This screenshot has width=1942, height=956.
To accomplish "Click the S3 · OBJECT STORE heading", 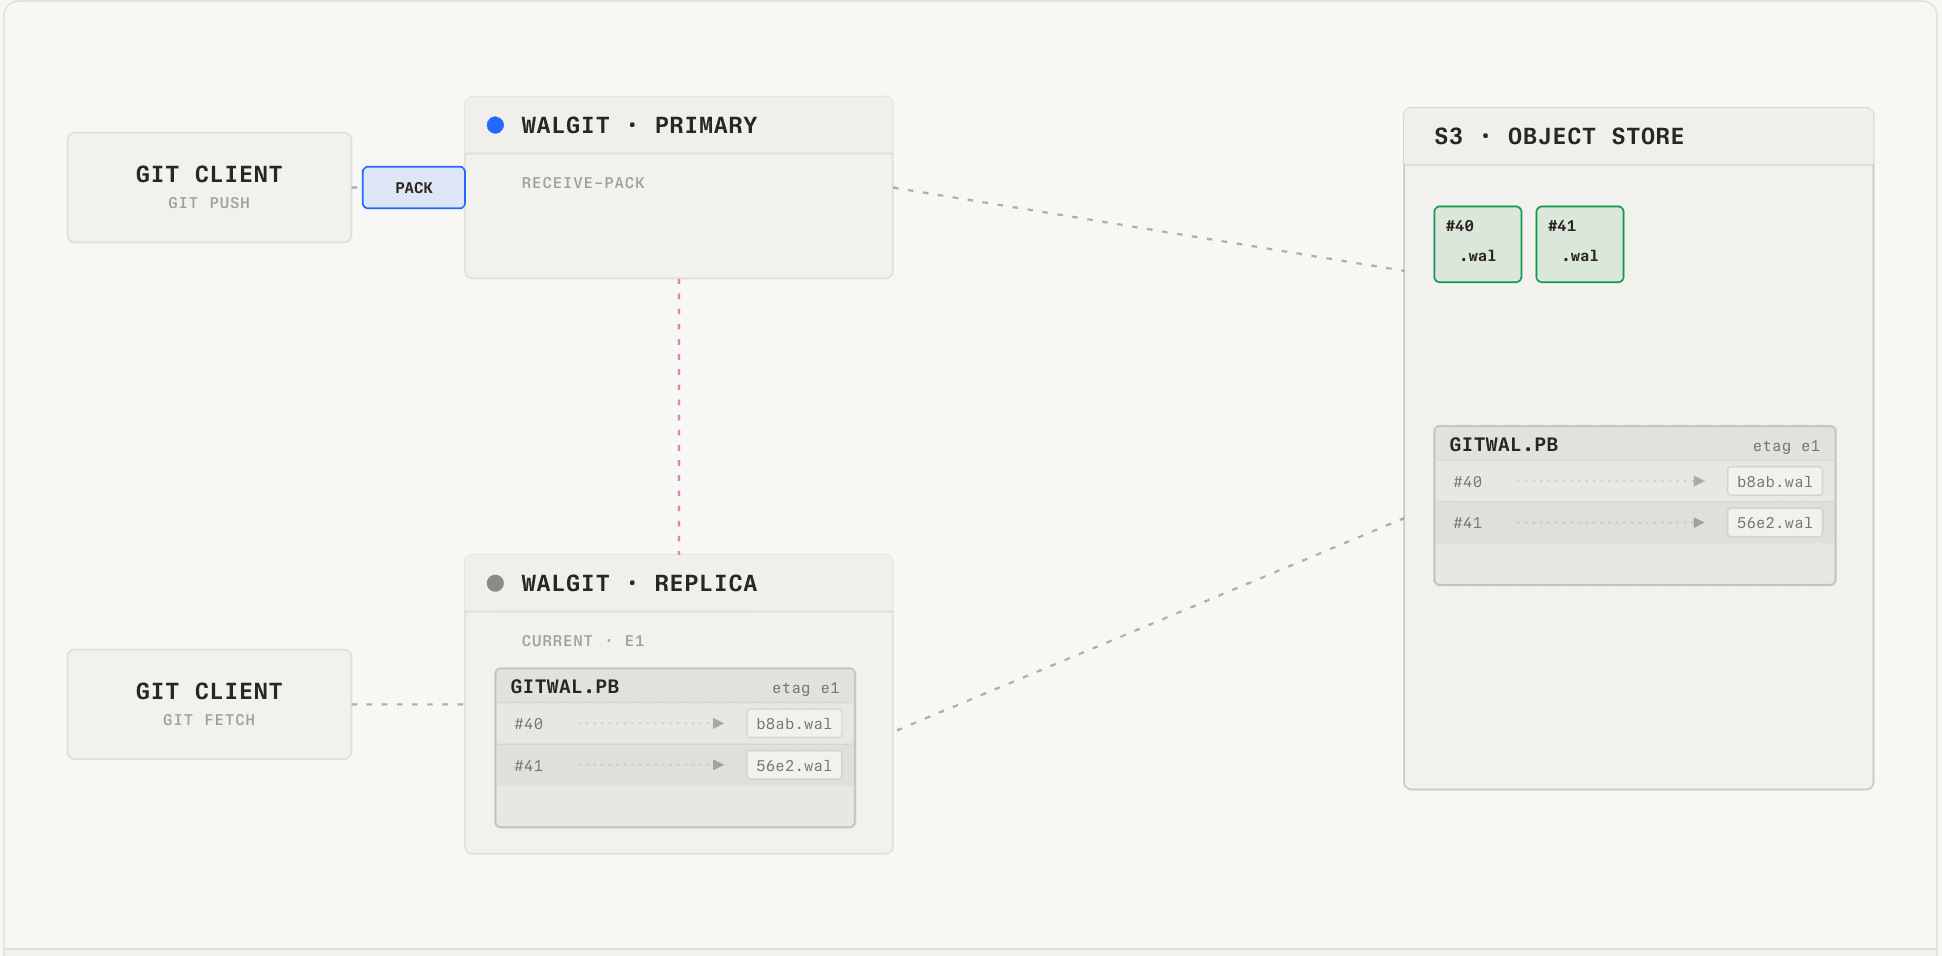I will (x=1559, y=136).
